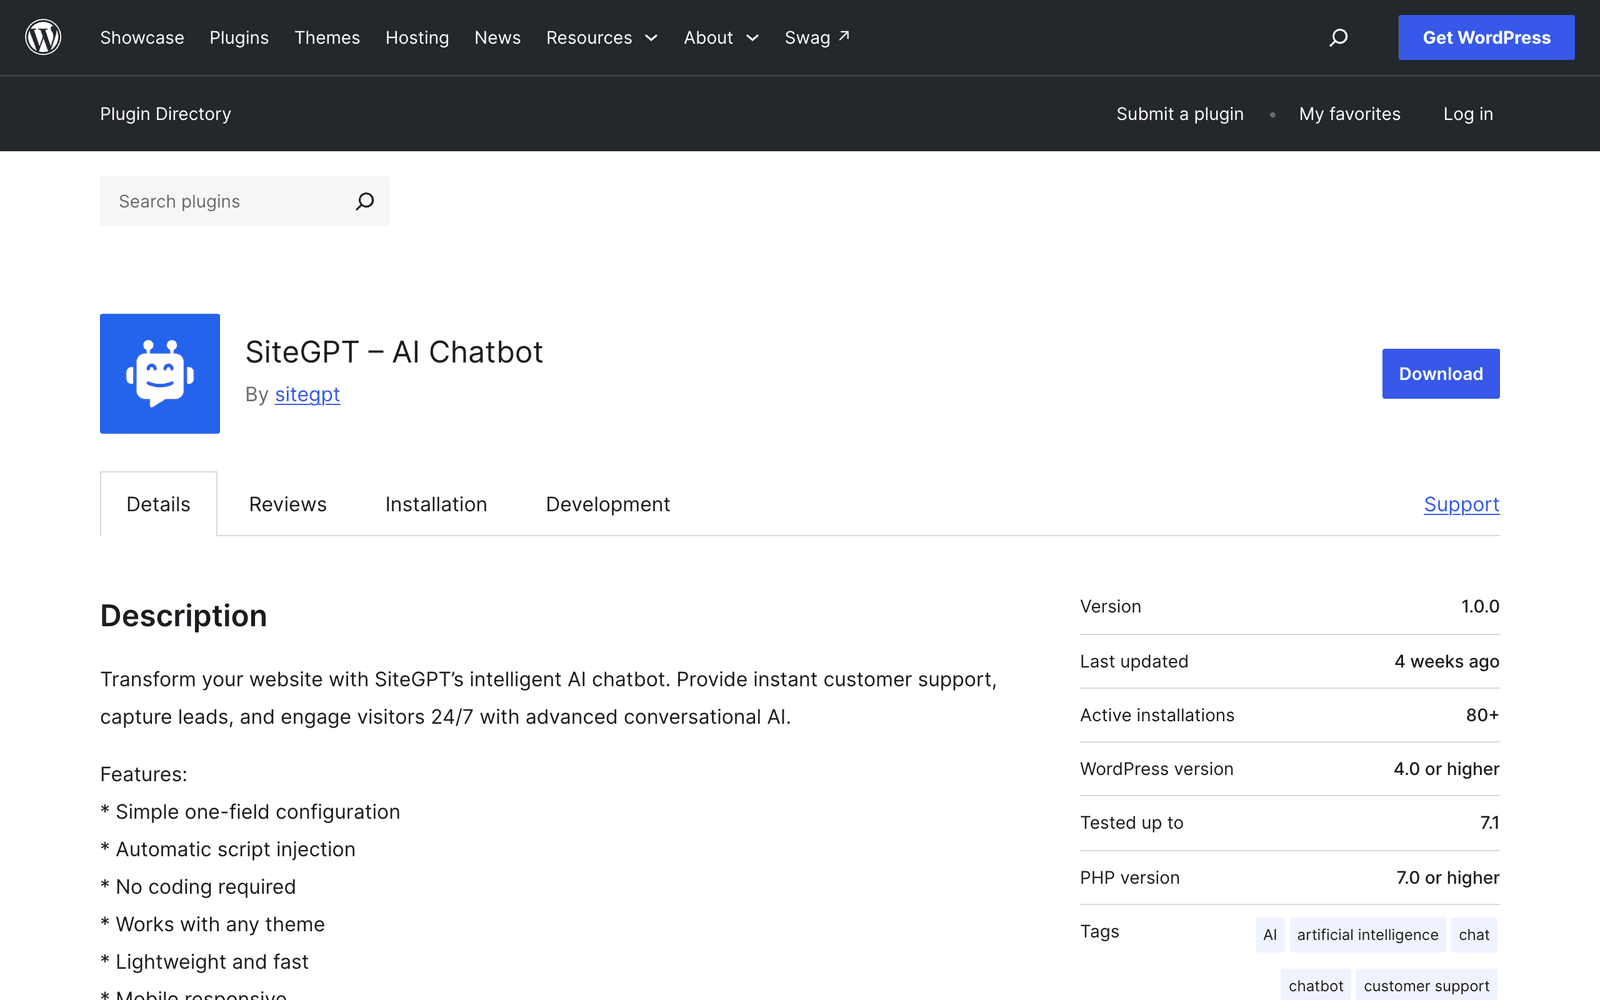Click the version value 1.0.0

(x=1480, y=606)
